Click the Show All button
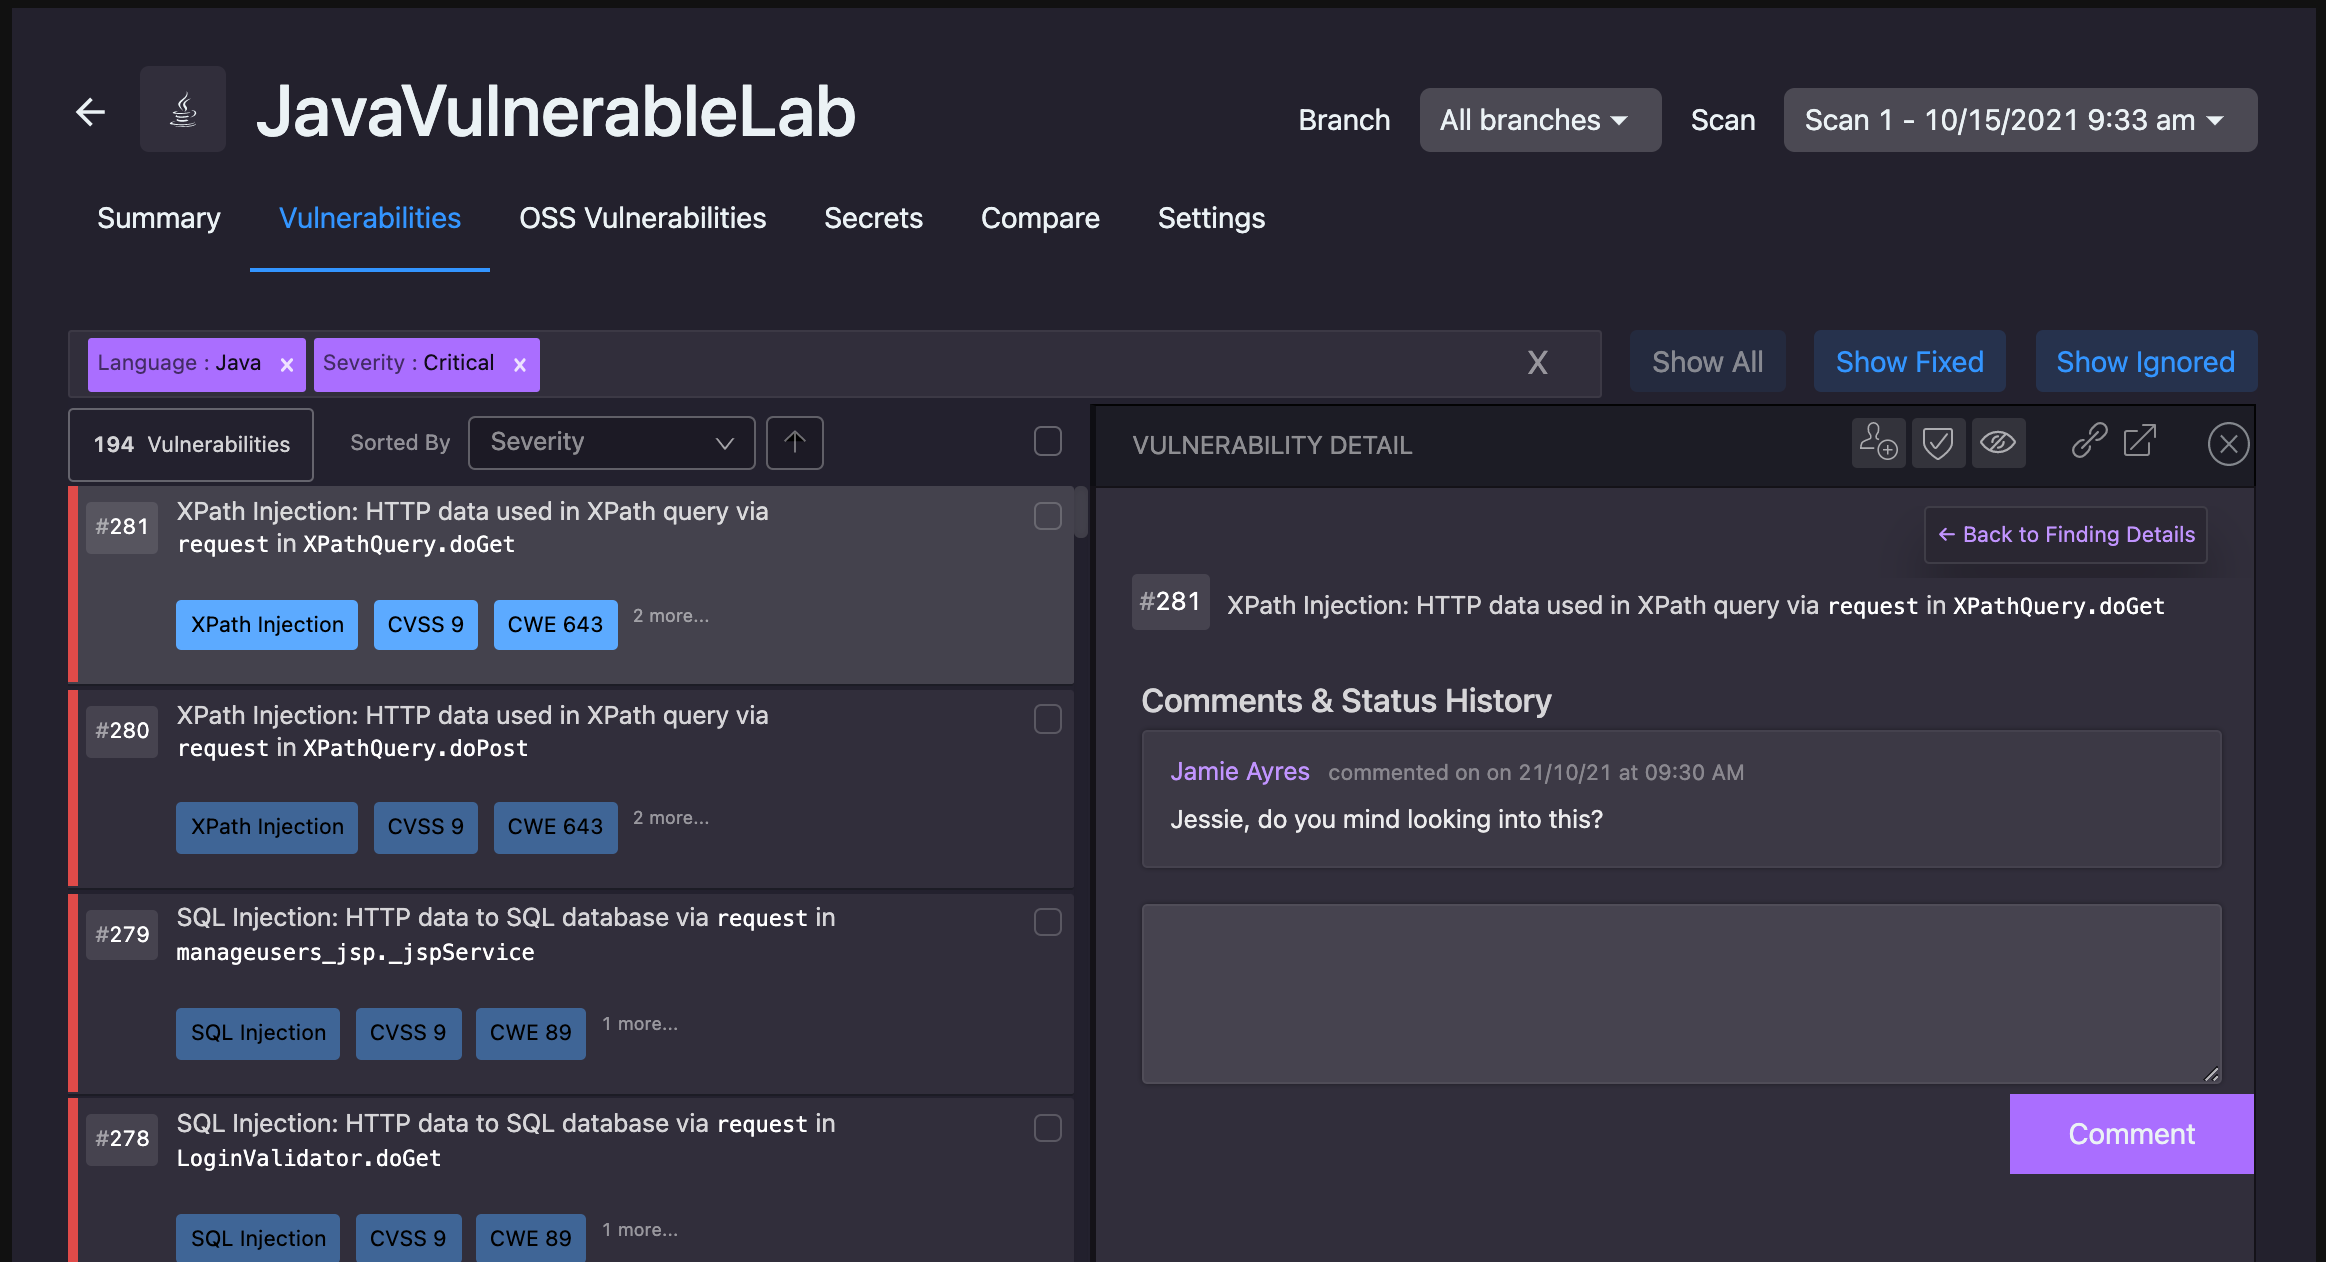The image size is (2326, 1262). (x=1707, y=362)
